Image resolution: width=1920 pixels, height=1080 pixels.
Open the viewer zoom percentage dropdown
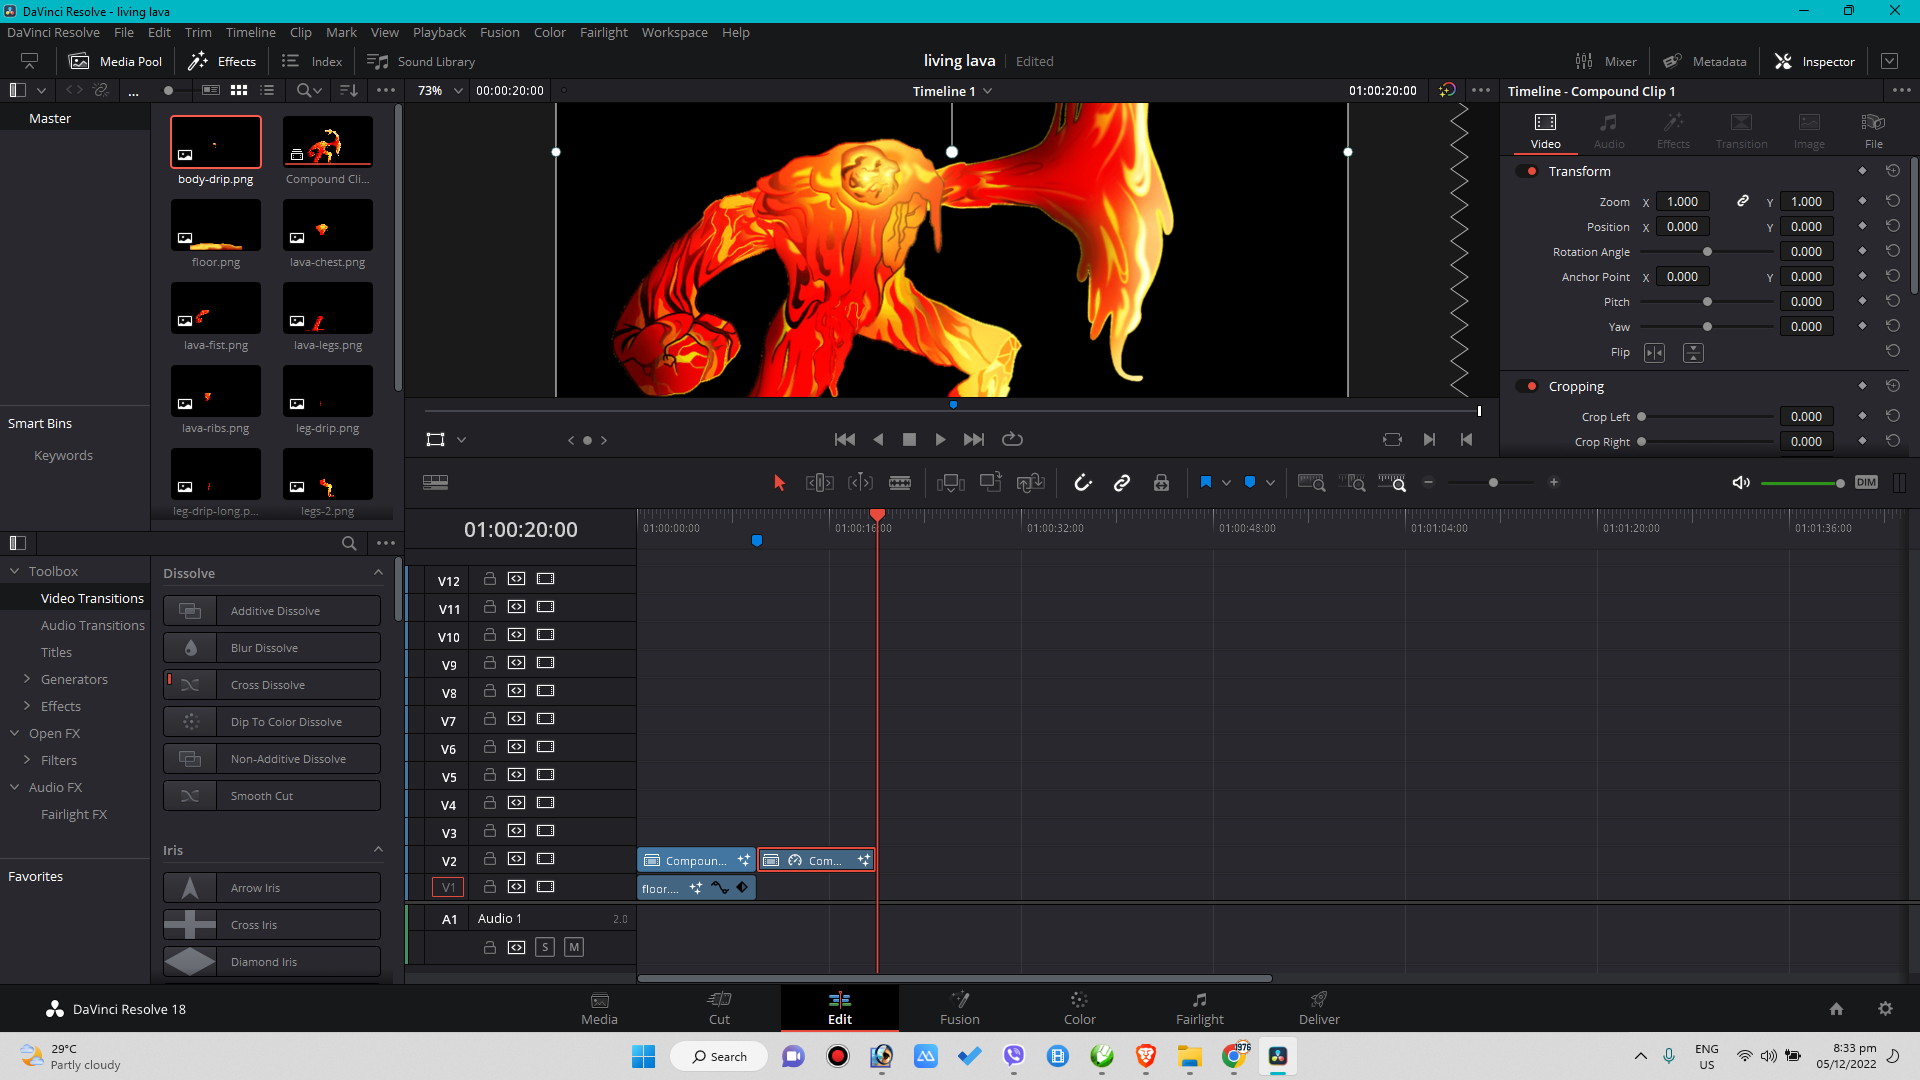pyautogui.click(x=441, y=90)
